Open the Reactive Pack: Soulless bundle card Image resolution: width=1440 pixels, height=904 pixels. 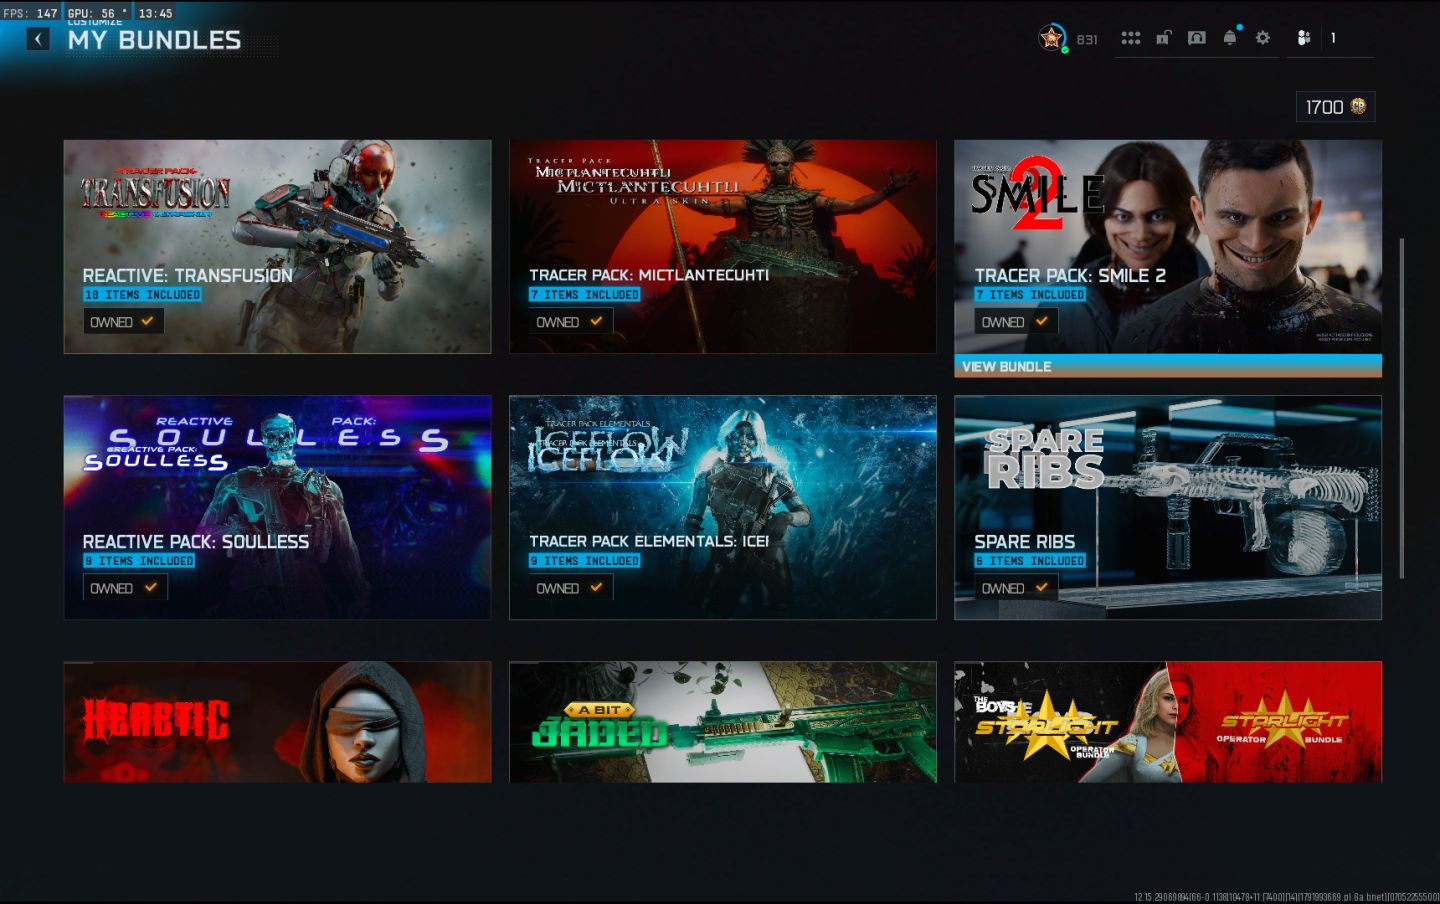click(277, 507)
